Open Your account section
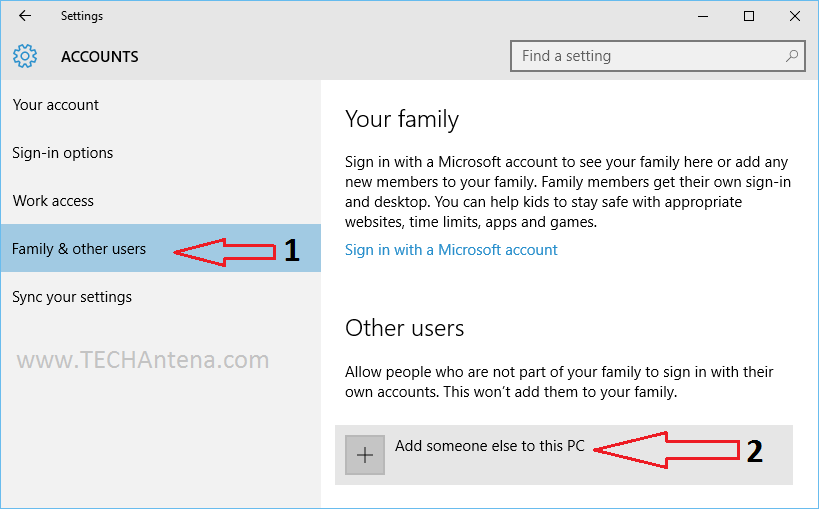The width and height of the screenshot is (819, 509). pyautogui.click(x=160, y=105)
